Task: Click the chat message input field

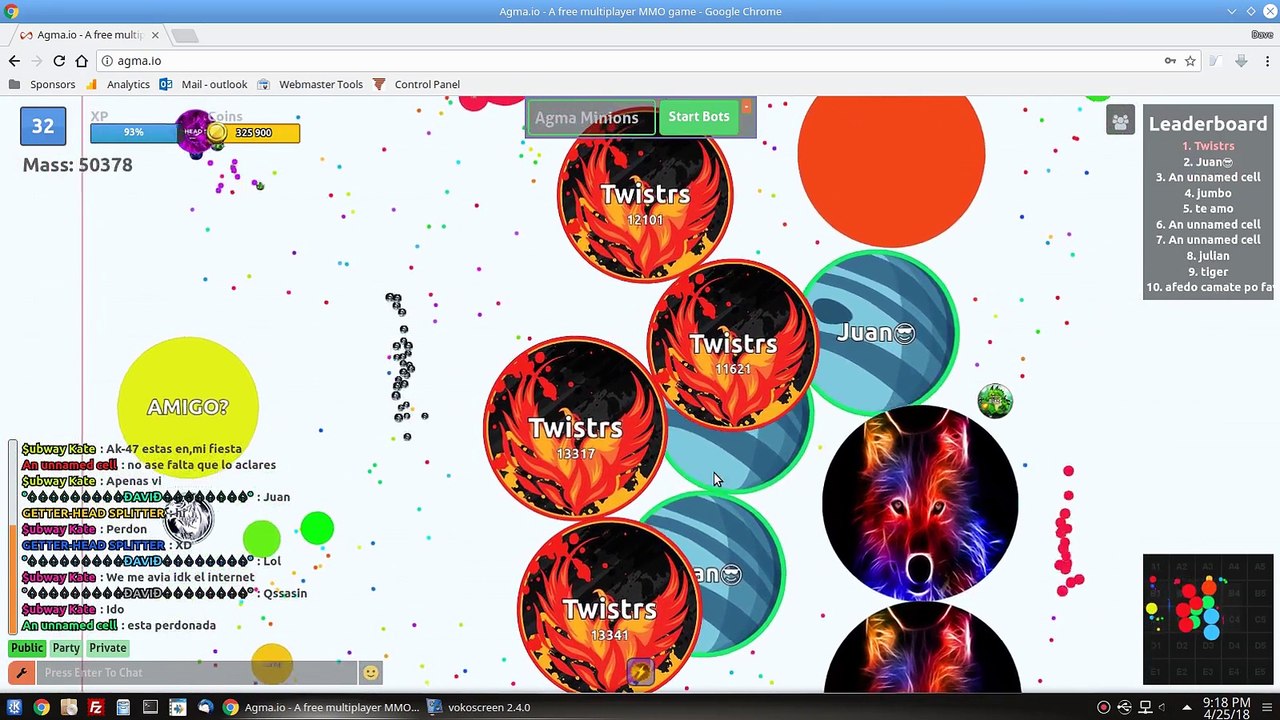Action: tap(197, 673)
